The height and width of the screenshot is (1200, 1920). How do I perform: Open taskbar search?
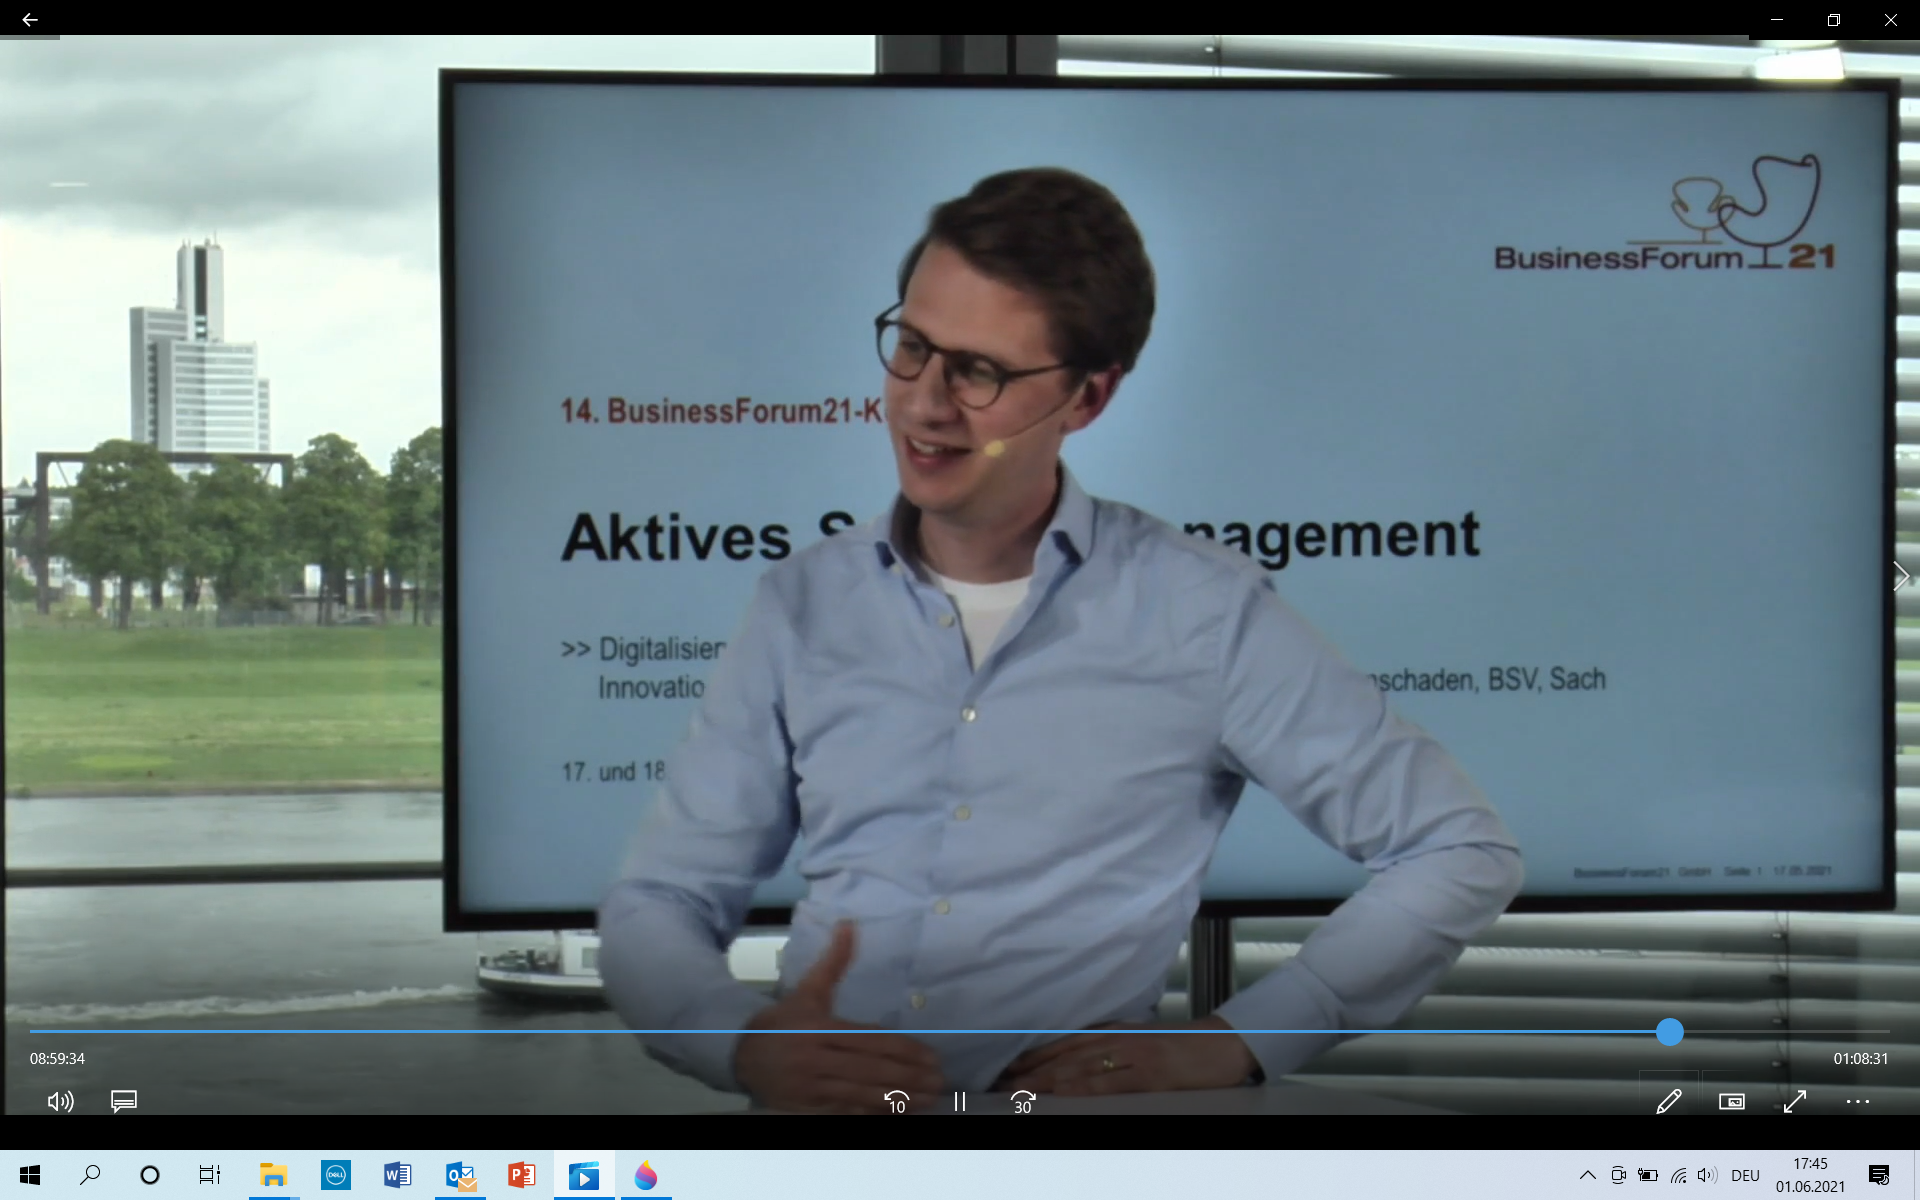pyautogui.click(x=90, y=1175)
